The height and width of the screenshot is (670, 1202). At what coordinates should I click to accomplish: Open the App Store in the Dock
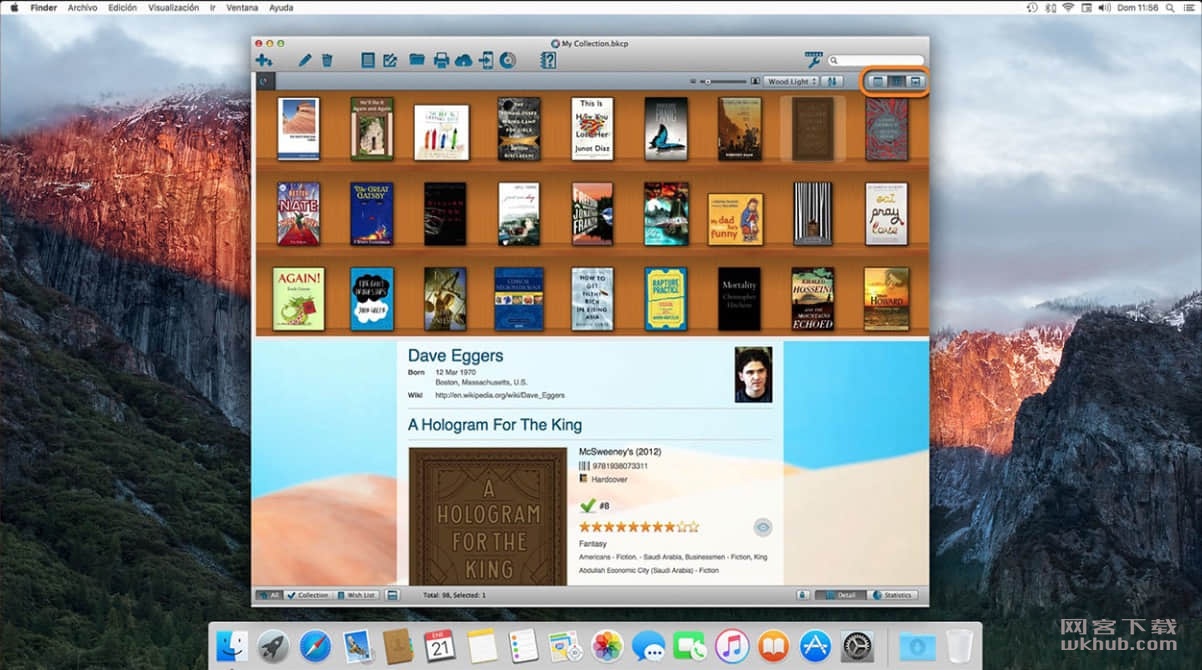(815, 645)
